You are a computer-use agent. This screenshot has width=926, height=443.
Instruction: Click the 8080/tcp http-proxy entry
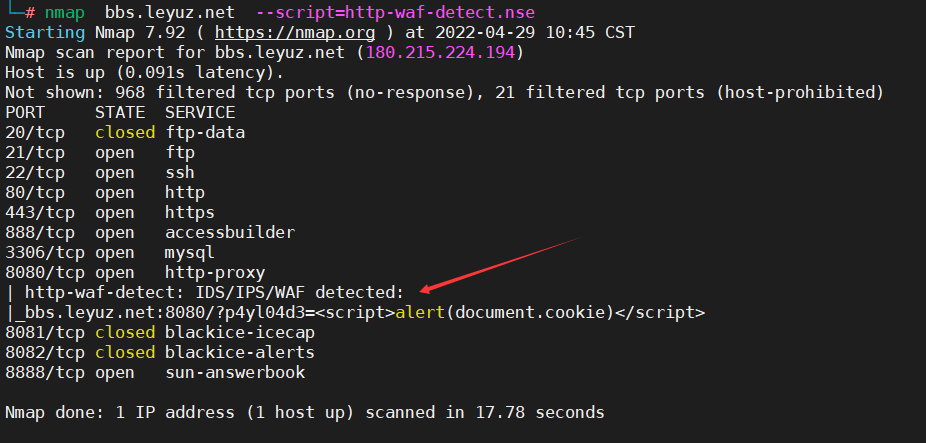(x=135, y=273)
